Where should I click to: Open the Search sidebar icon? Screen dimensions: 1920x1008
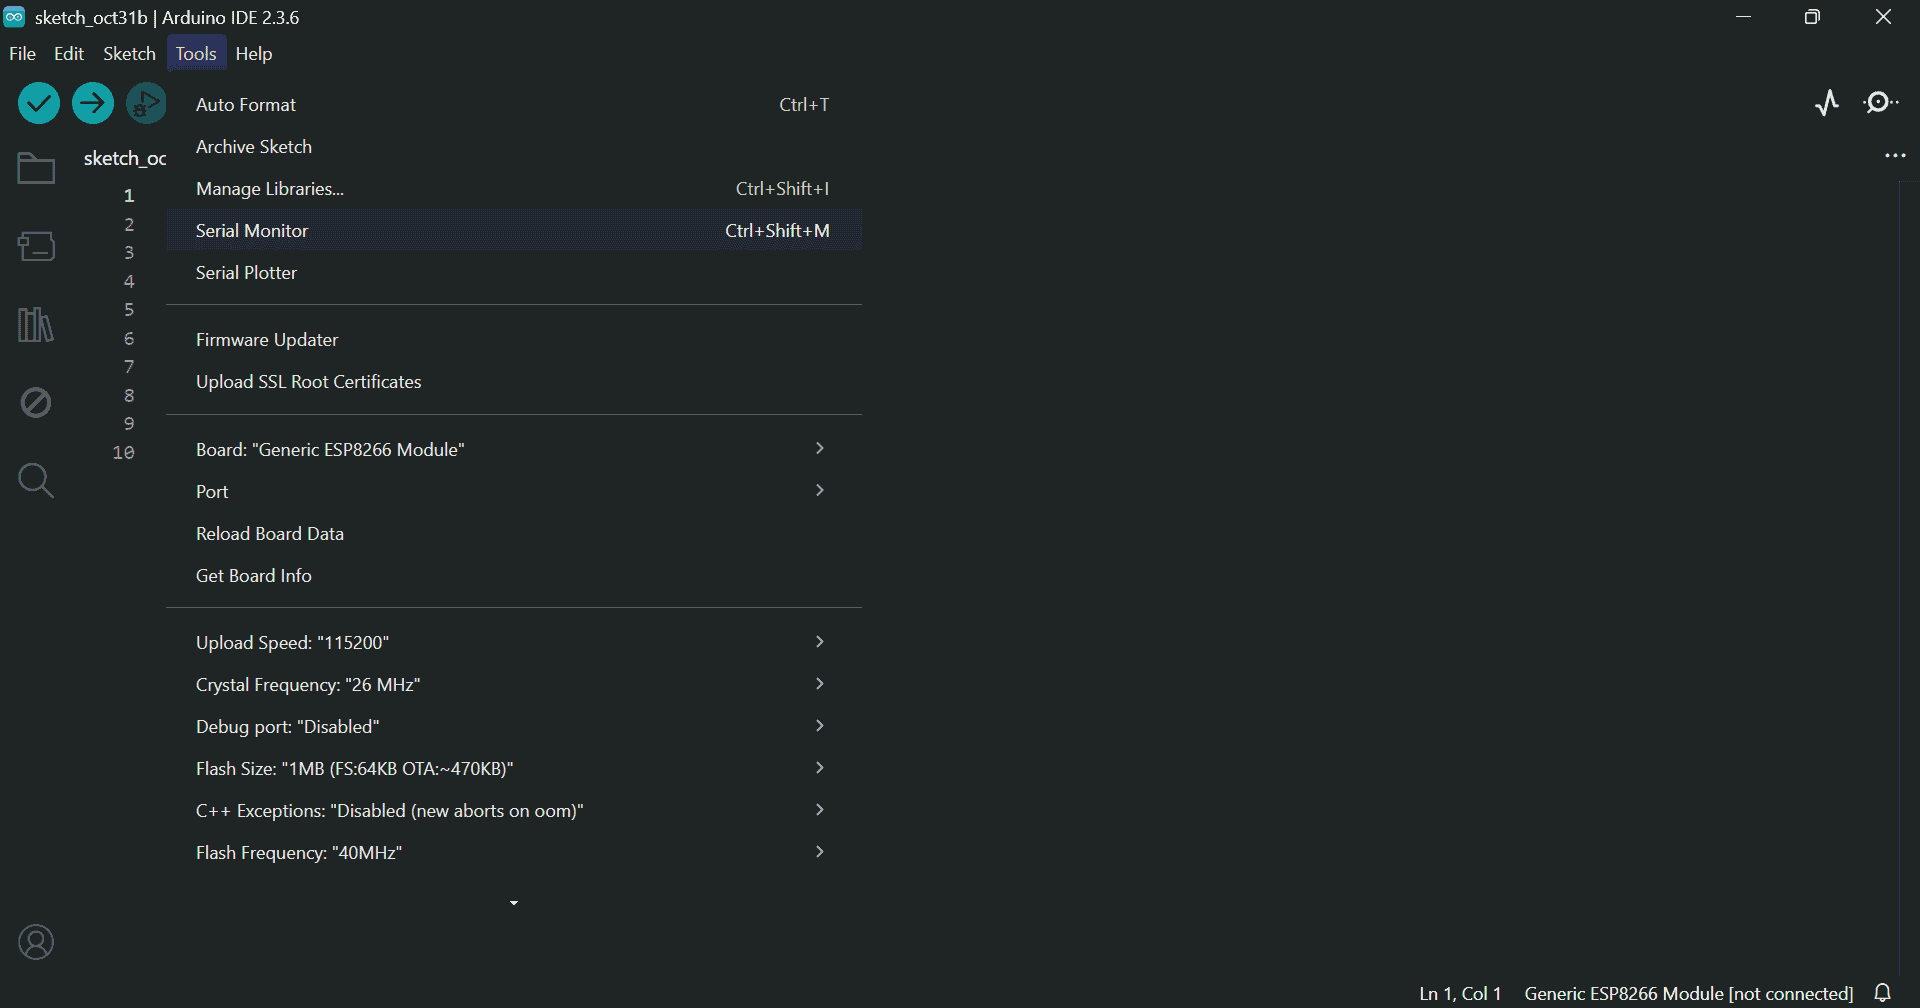coord(35,481)
